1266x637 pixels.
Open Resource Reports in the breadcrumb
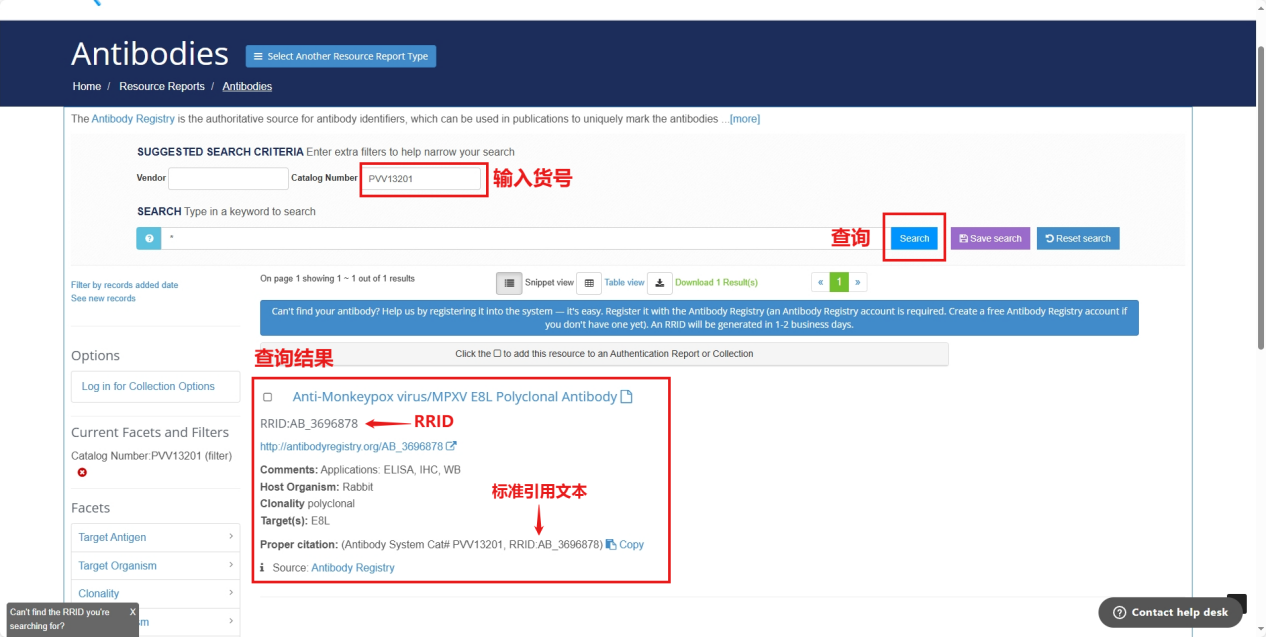[x=162, y=86]
